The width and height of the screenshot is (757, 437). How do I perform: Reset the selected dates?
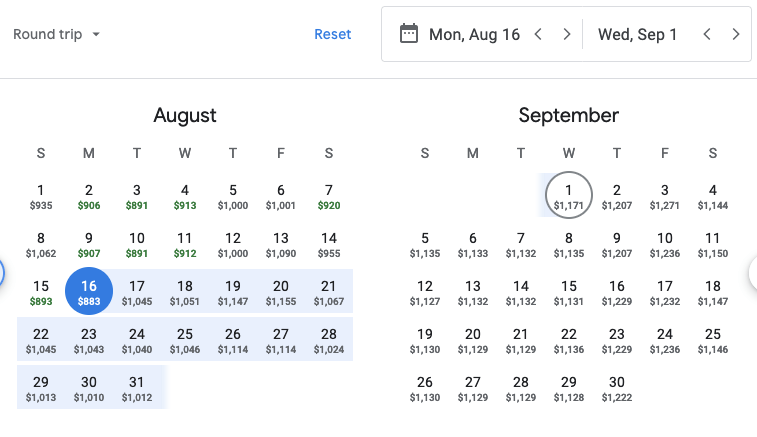(x=332, y=34)
